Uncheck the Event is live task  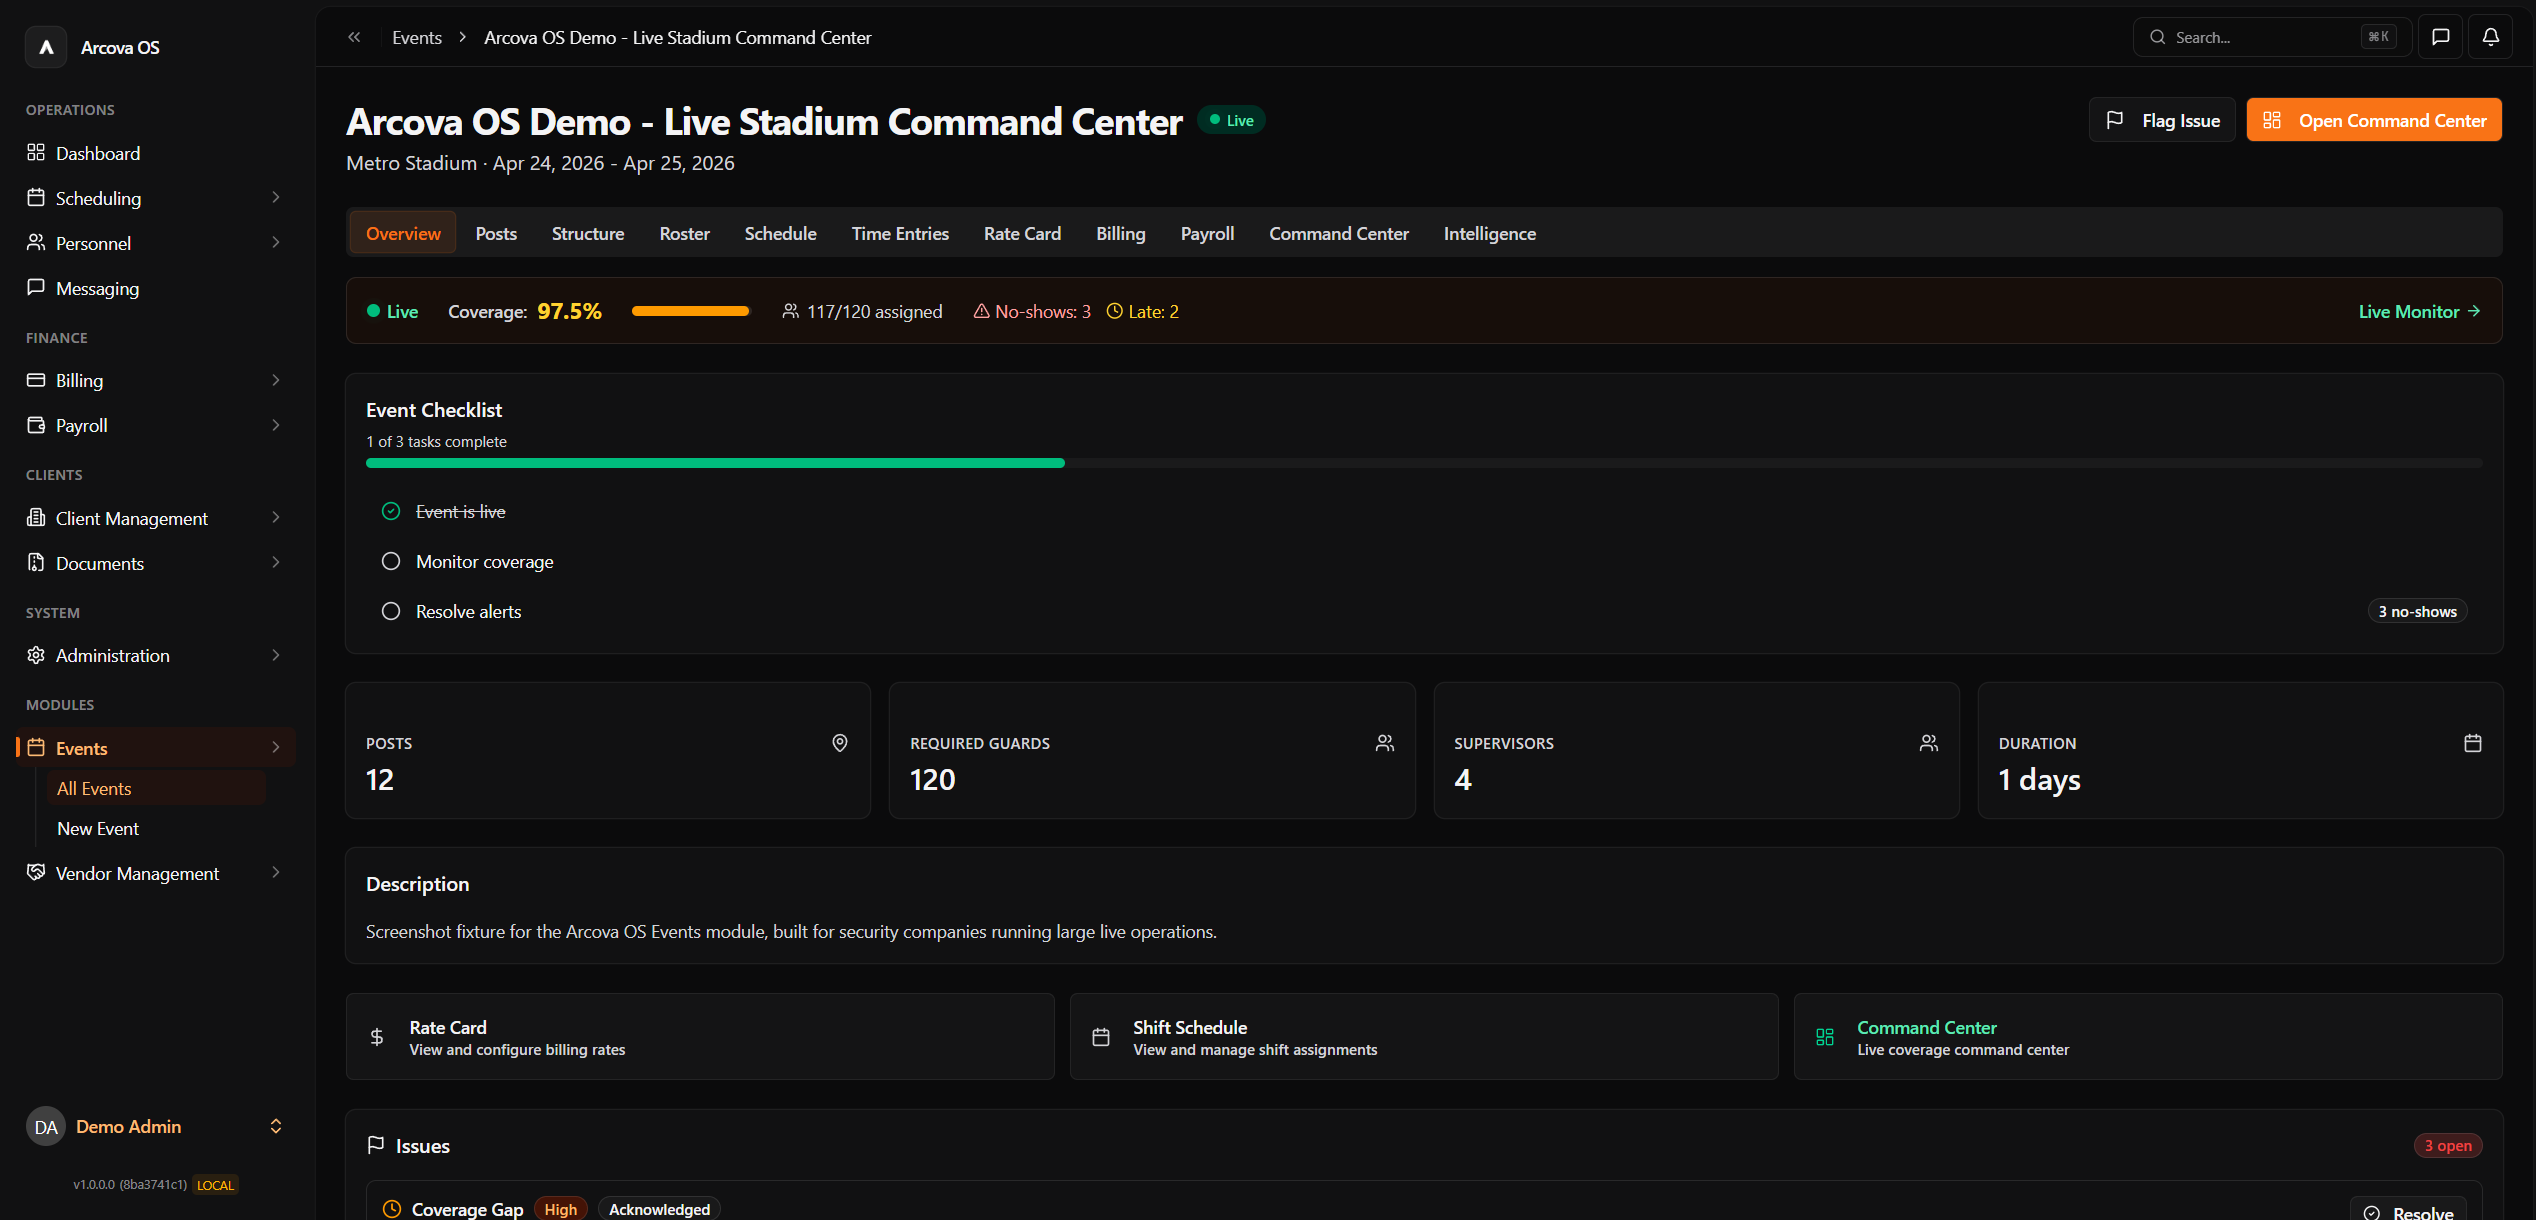(x=391, y=511)
